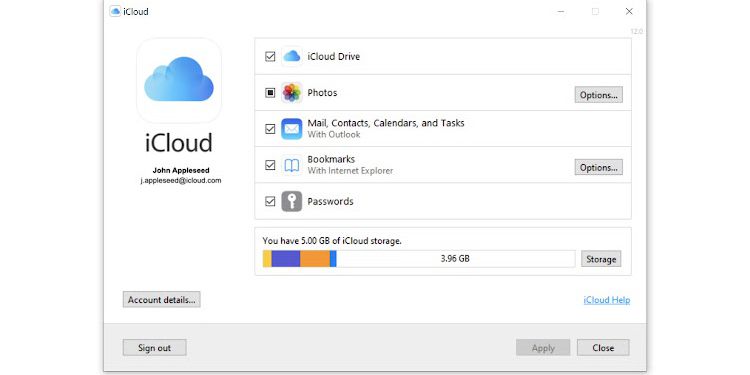Viewport: 750px width, 375px height.
Task: Click the 5.00 GB storage message
Action: click(x=332, y=241)
